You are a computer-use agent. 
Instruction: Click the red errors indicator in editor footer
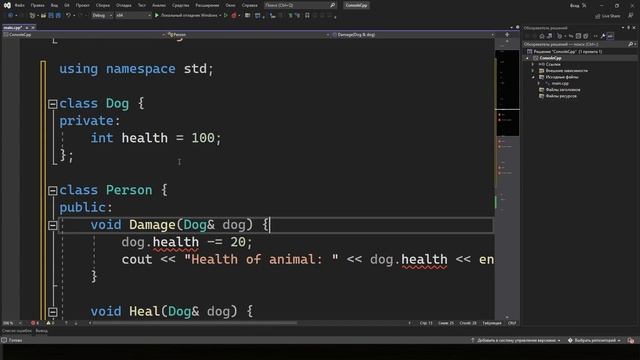point(35,323)
